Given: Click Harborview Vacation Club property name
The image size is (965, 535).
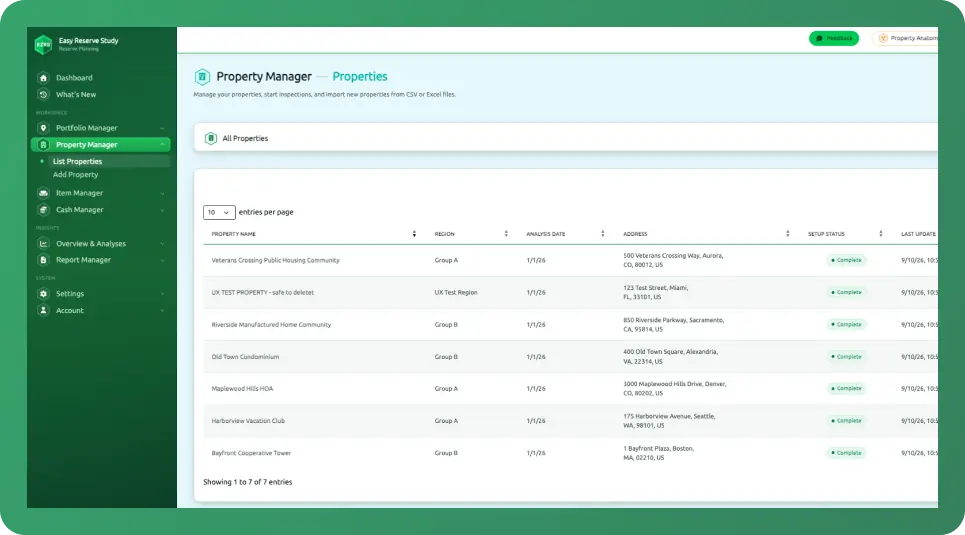Looking at the screenshot, I should click(x=248, y=421).
